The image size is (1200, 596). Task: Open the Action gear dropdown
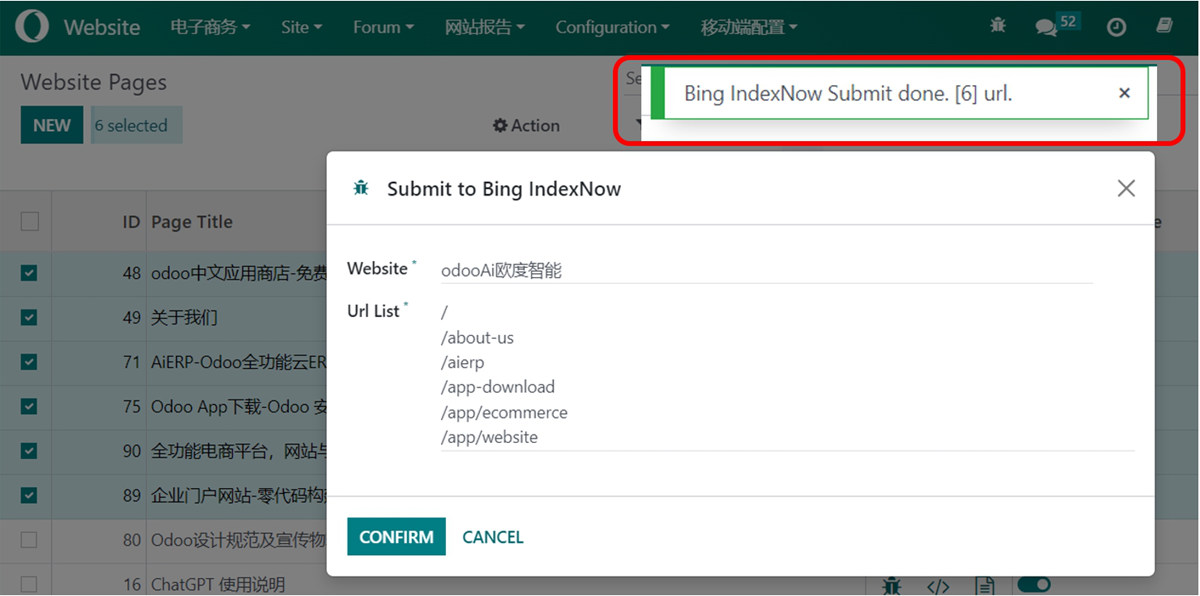pos(526,125)
